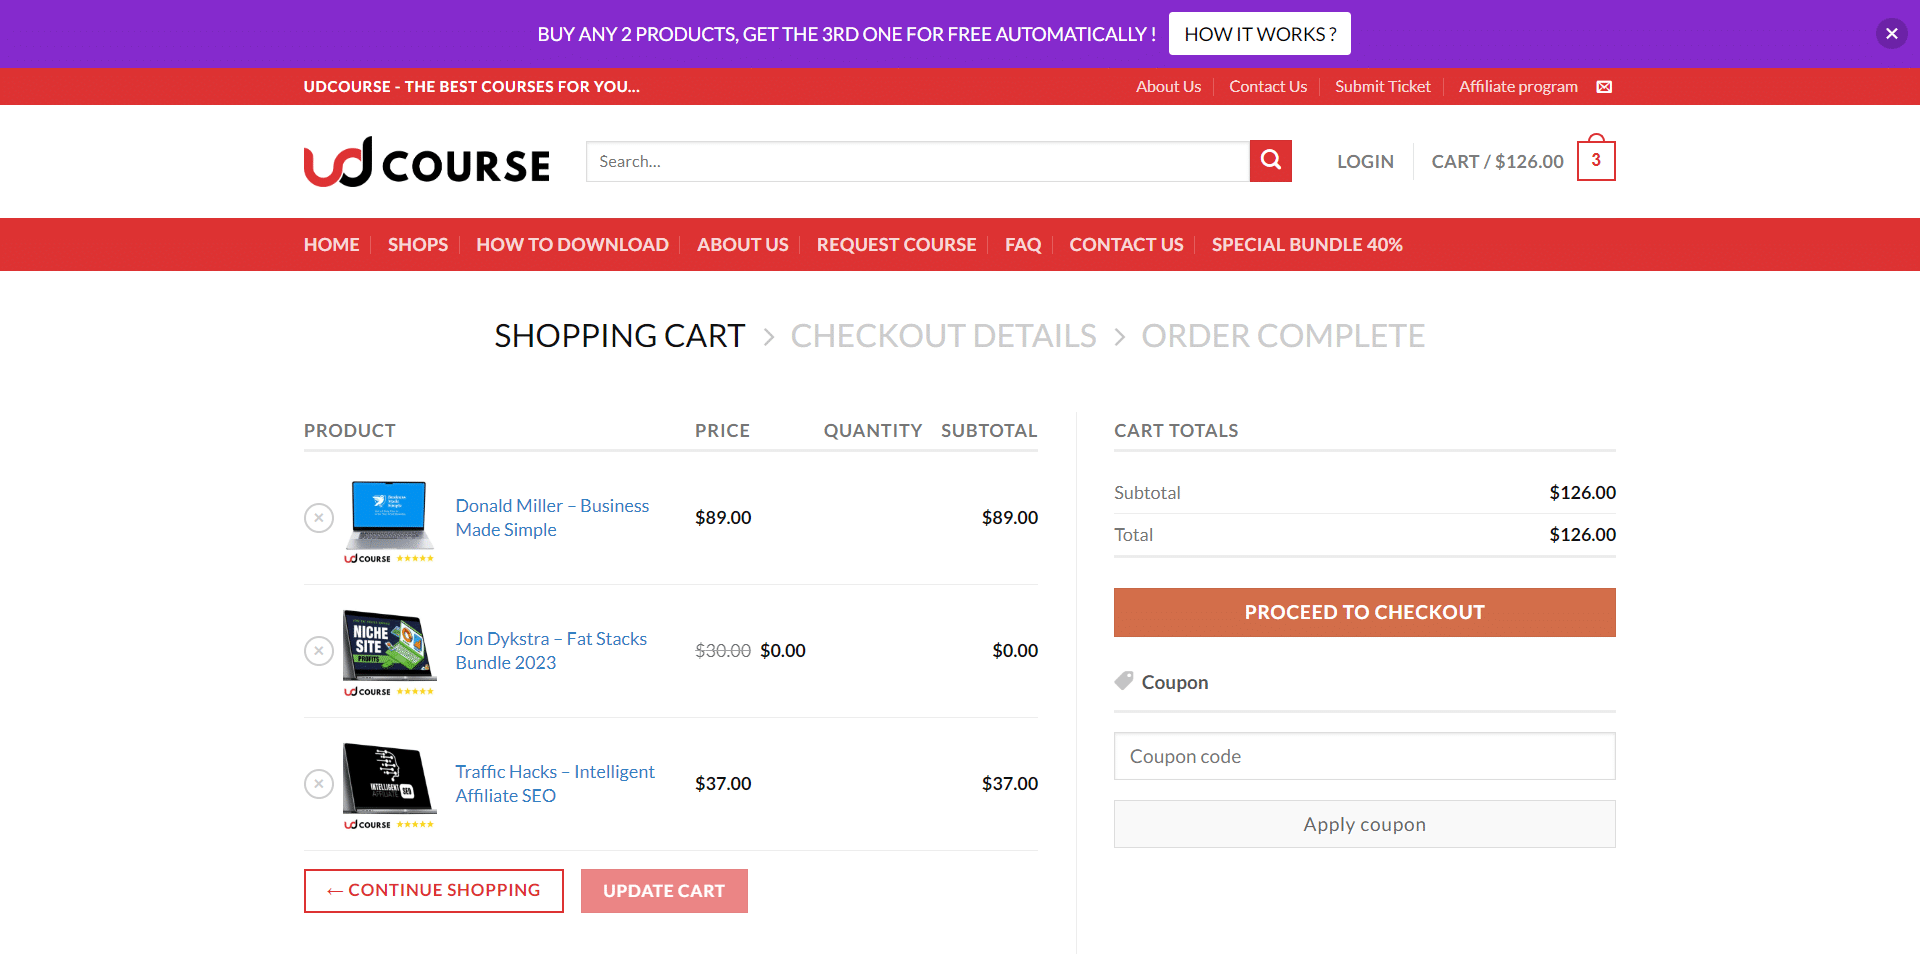The image size is (1920, 954).
Task: Remove Donald Miller – Business Made Simple from cart
Action: point(318,517)
